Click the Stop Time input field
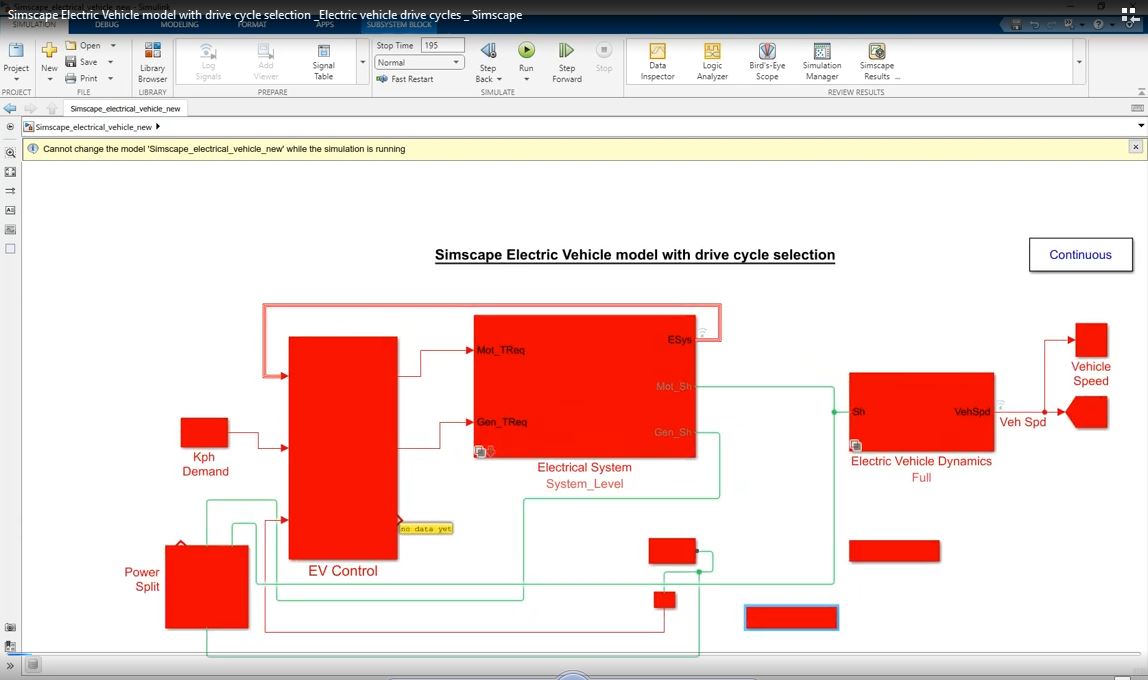 click(x=442, y=45)
